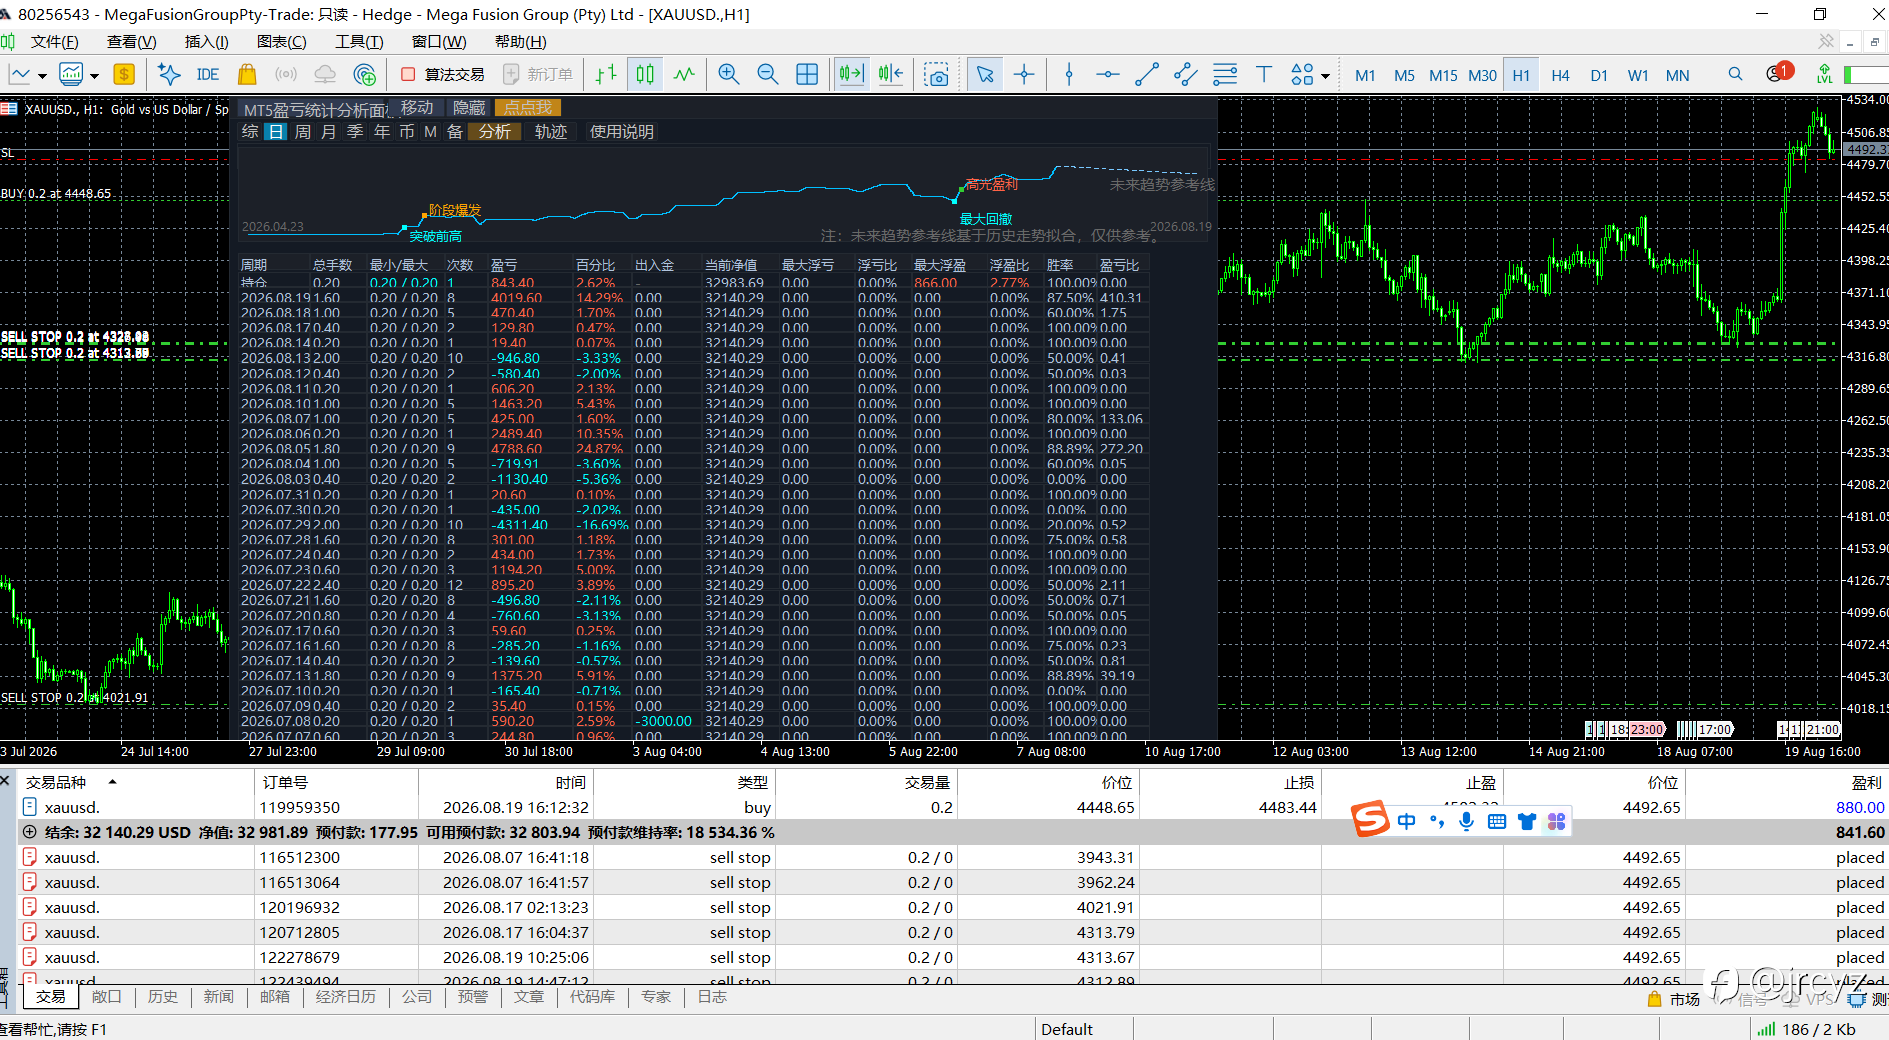The width and height of the screenshot is (1889, 1040).
Task: Select the text label tool
Action: 1264,74
